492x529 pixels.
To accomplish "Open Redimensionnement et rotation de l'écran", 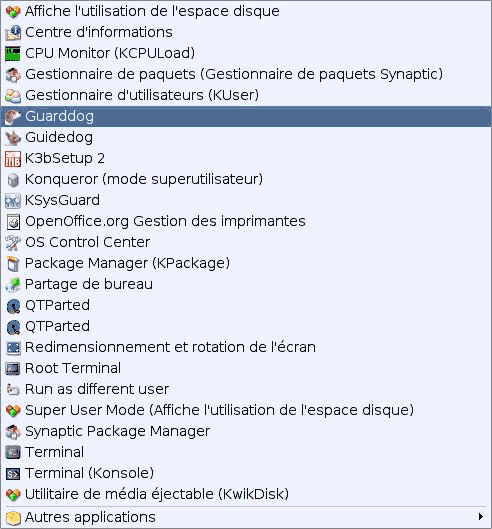I will (246, 347).
